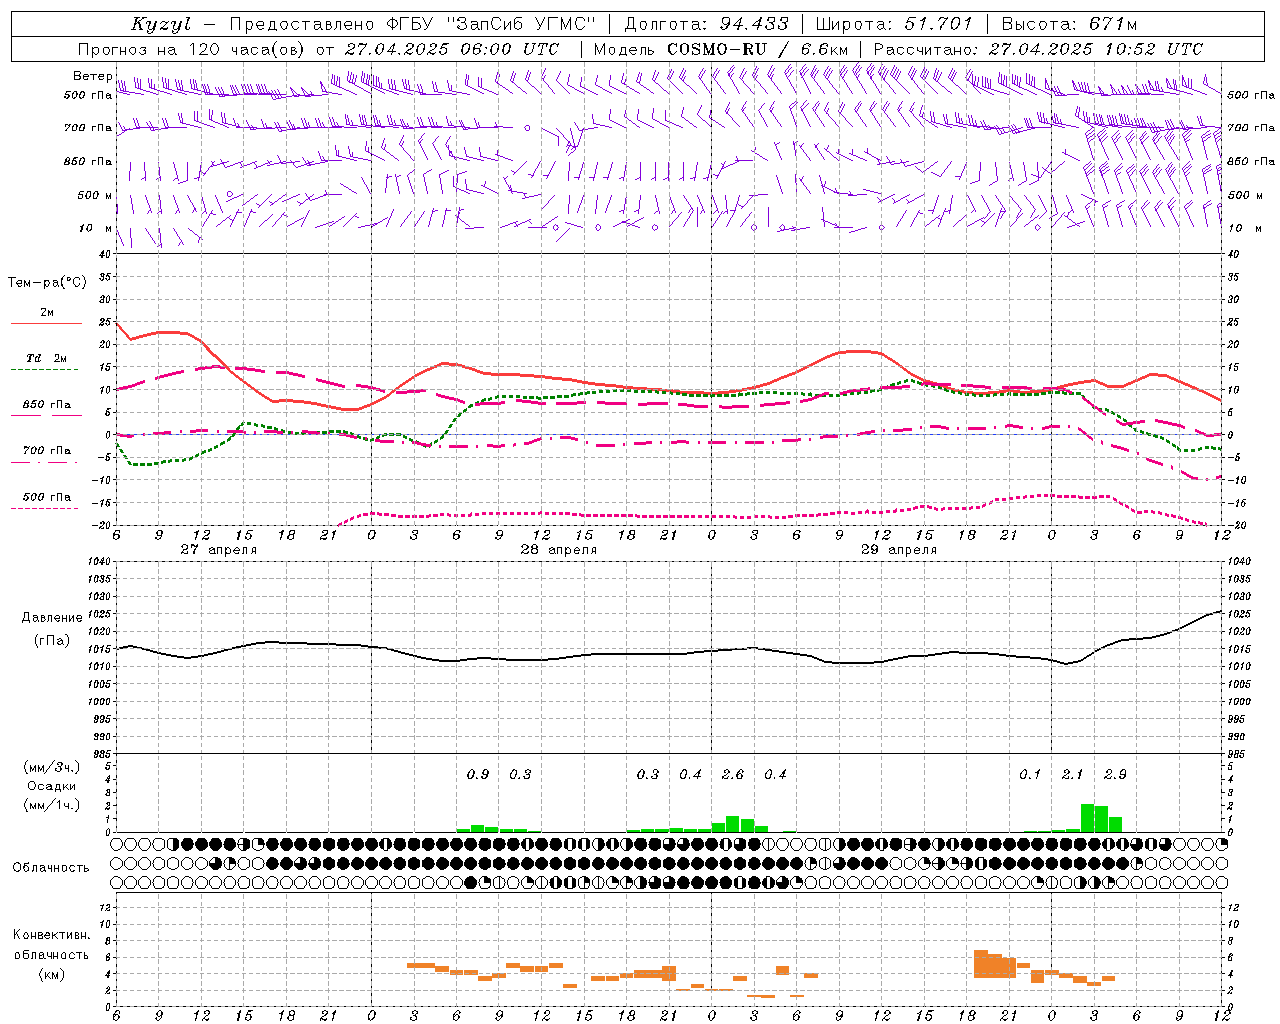Click the '(мм/1ч.)' hourly precipitation unit label
The width and height of the screenshot is (1280, 1024).
[x=53, y=806]
